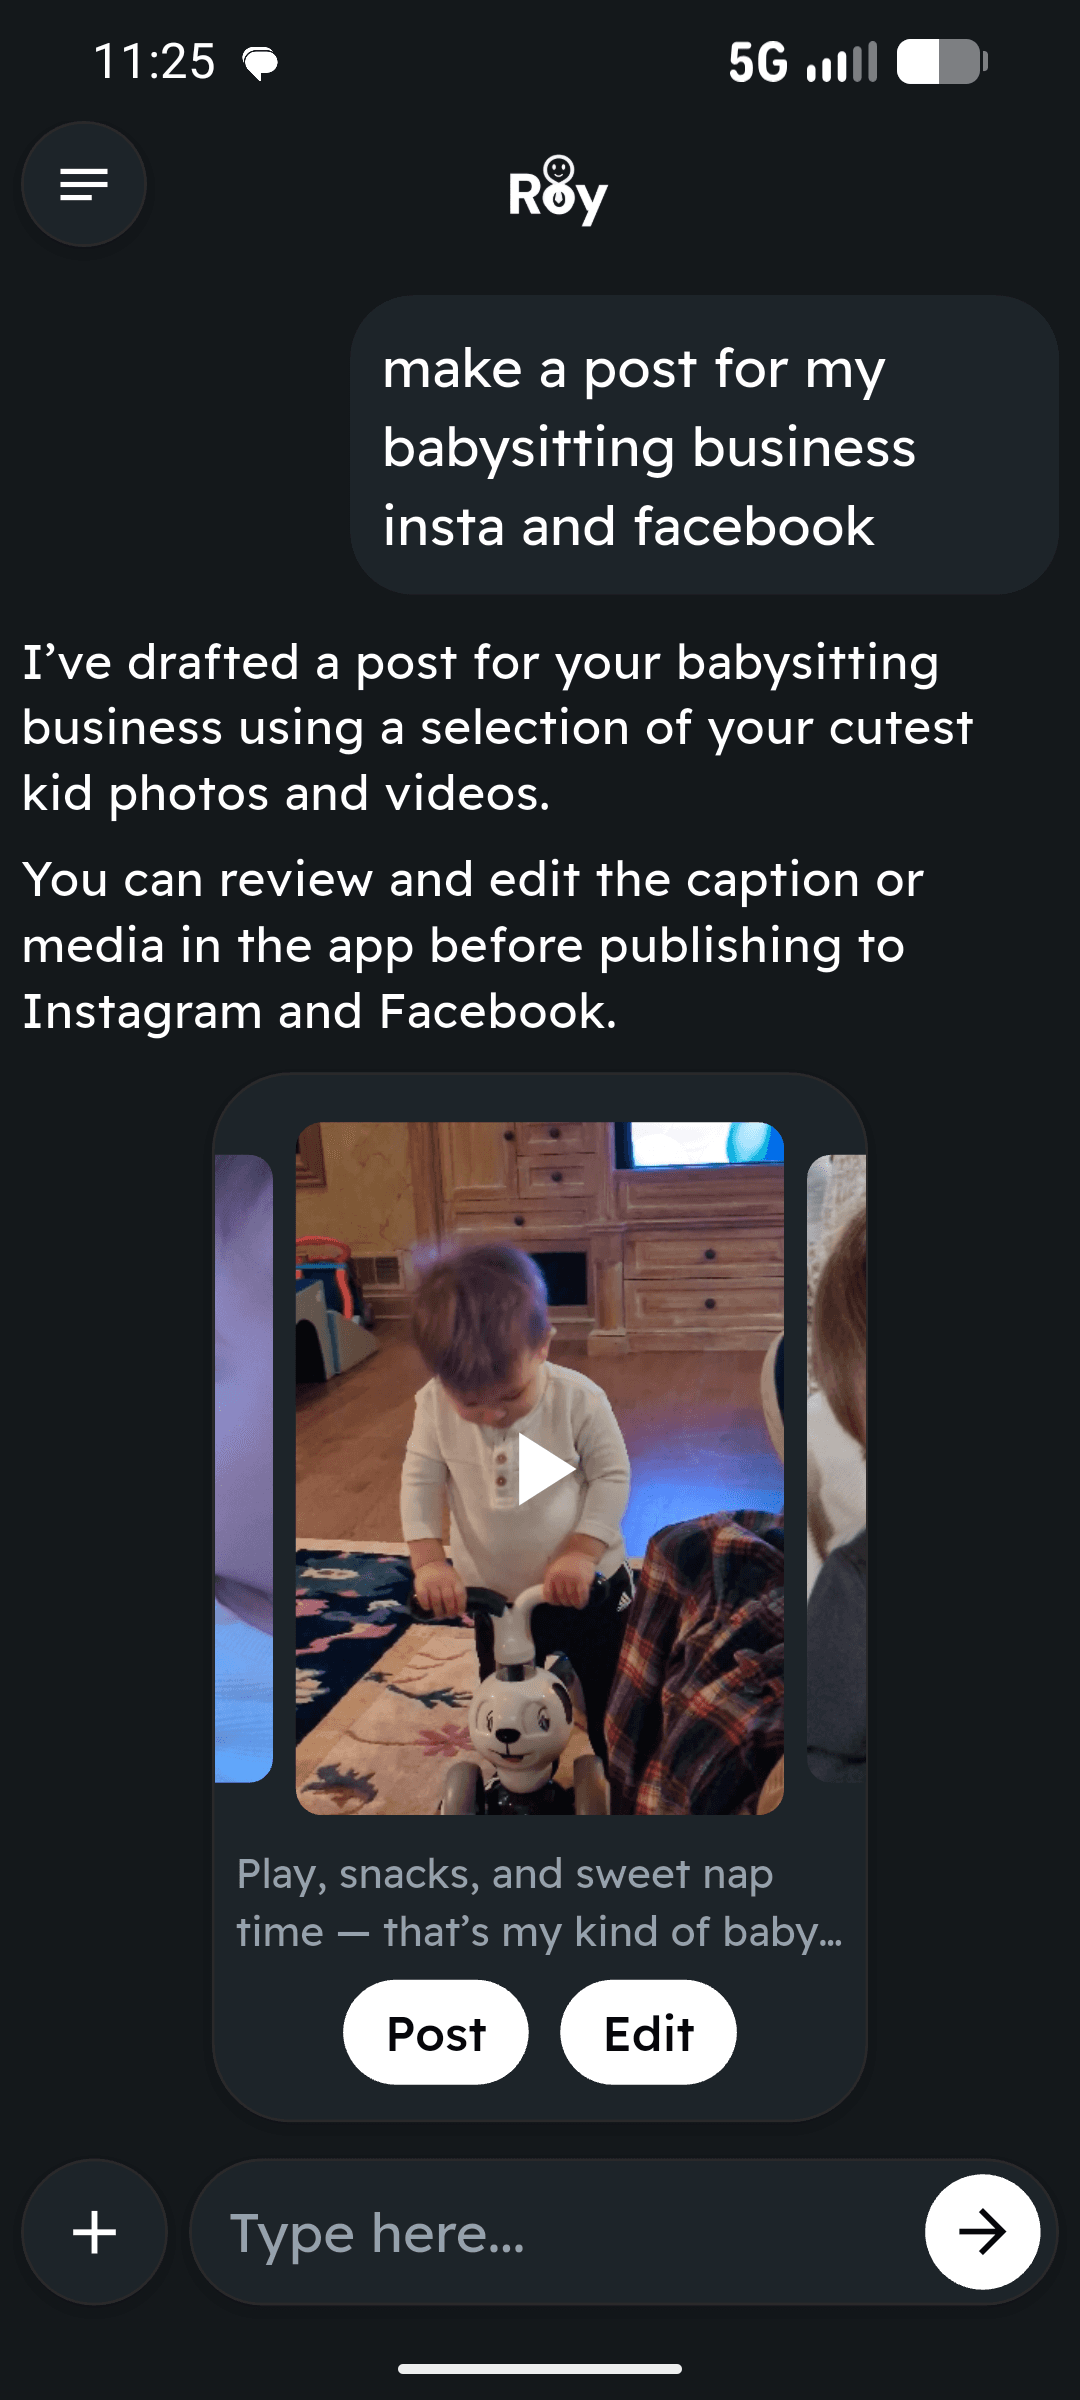Tap the review and edit caption paragraph
The height and width of the screenshot is (2400, 1080).
pyautogui.click(x=473, y=945)
